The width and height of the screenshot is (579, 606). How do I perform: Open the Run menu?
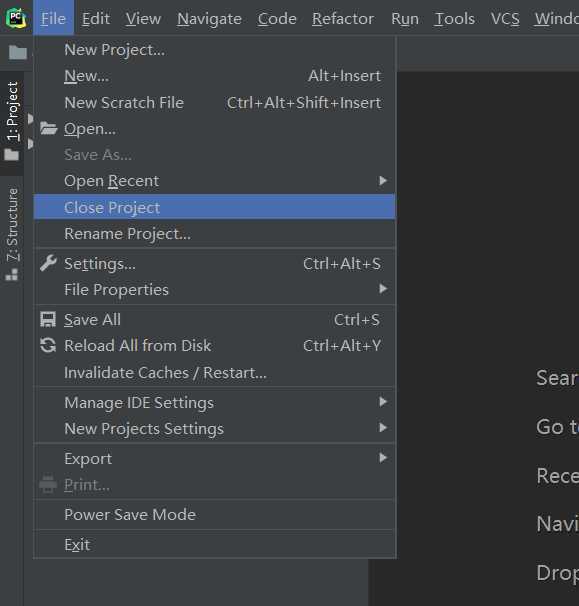coord(405,18)
